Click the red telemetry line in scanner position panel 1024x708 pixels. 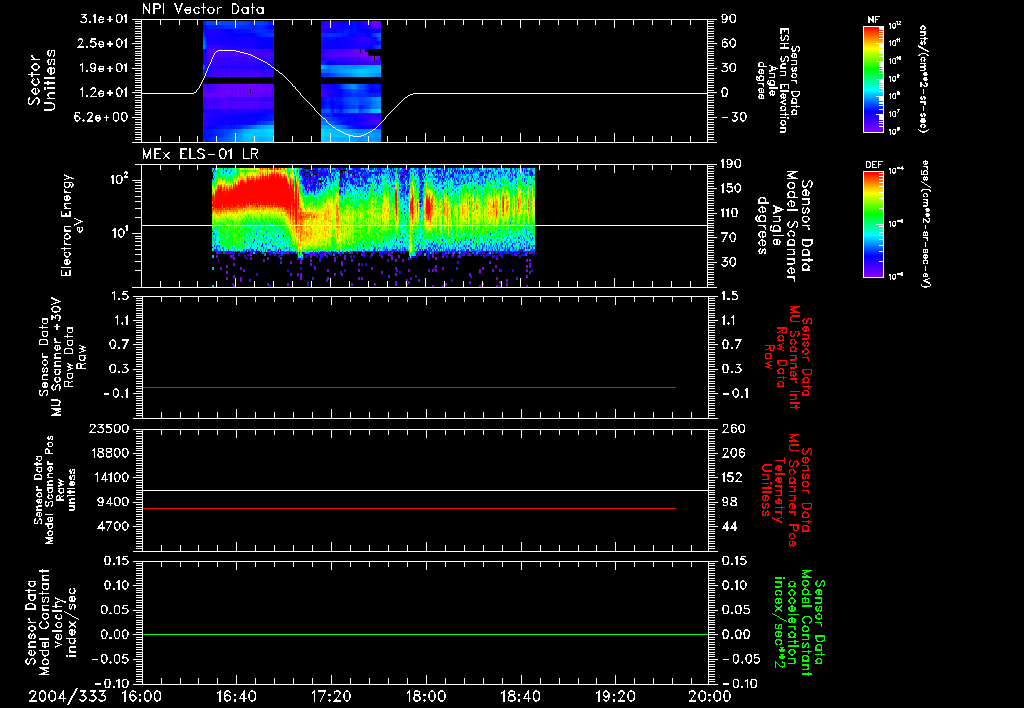409,508
